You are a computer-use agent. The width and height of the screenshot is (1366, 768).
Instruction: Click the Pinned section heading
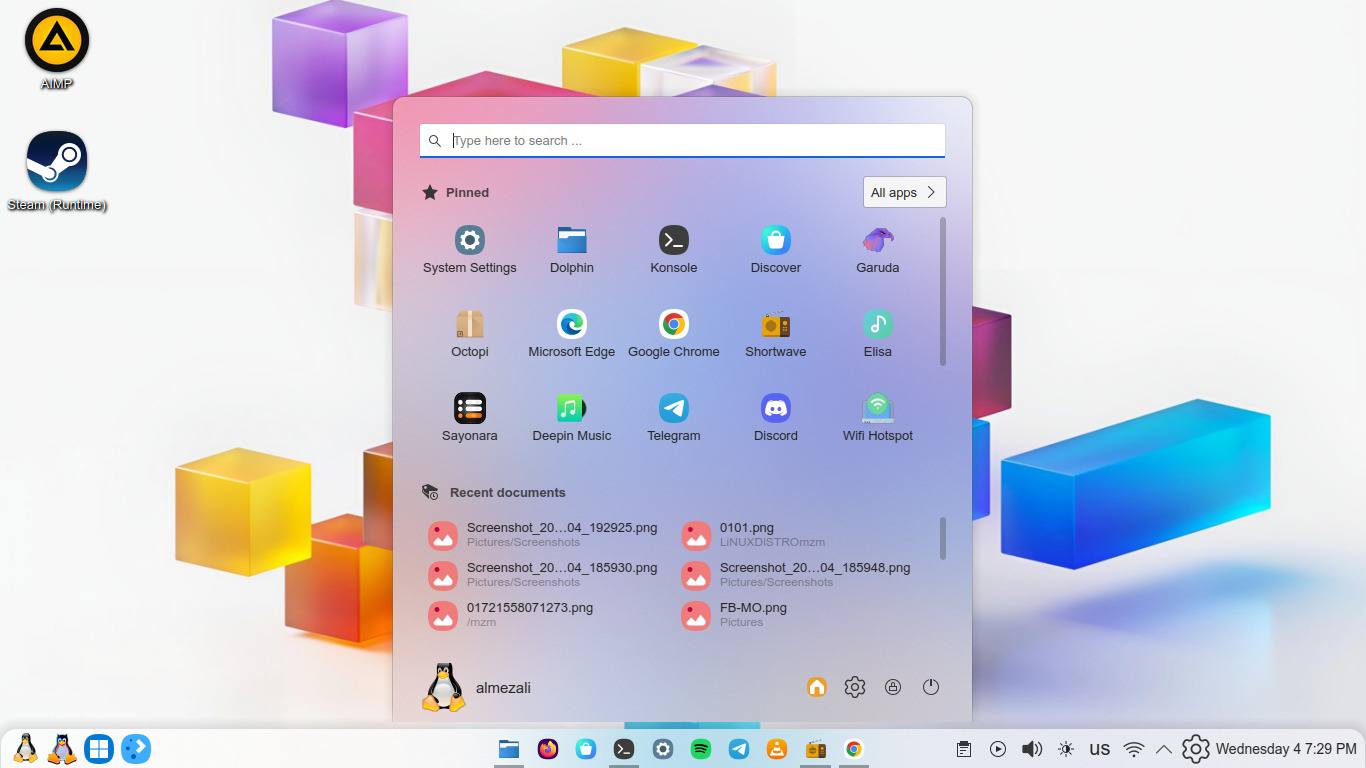click(x=467, y=192)
